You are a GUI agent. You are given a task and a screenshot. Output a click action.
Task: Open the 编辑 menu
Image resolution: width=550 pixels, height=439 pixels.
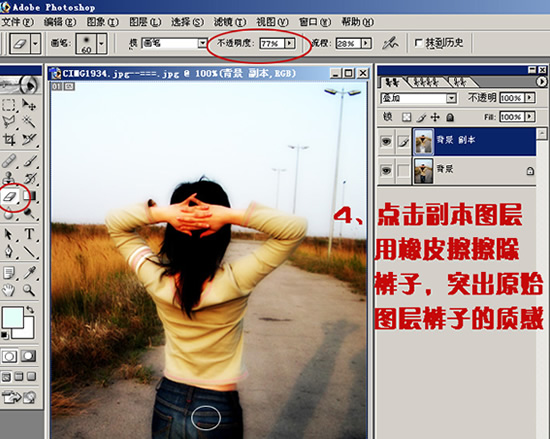pos(60,22)
